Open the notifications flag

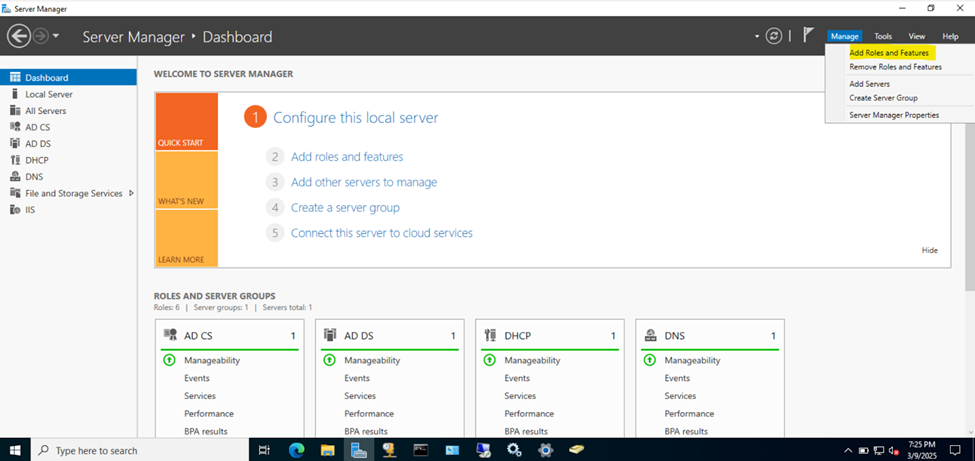tap(808, 35)
